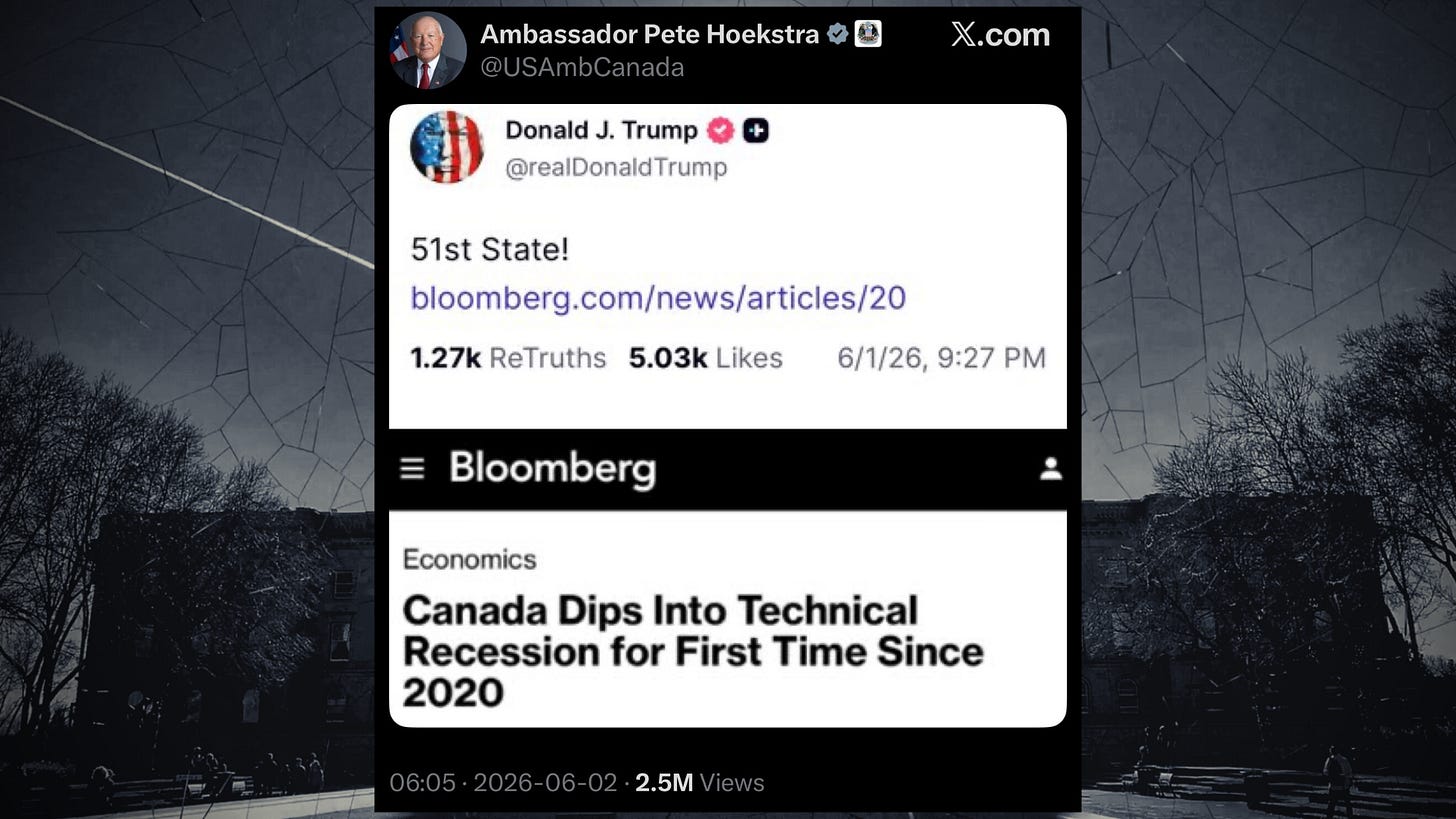Click the 6/1/26, 9:27 PM timestamp

[x=941, y=358]
